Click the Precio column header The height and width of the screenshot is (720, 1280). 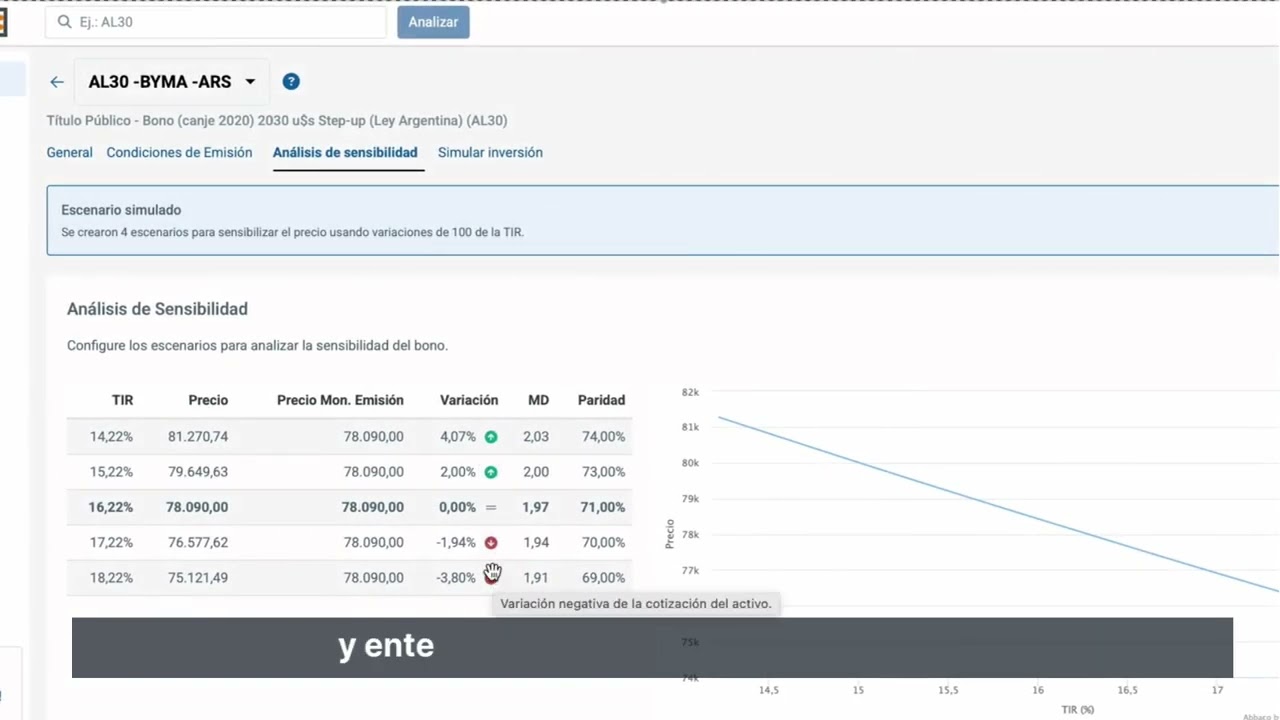click(x=208, y=400)
